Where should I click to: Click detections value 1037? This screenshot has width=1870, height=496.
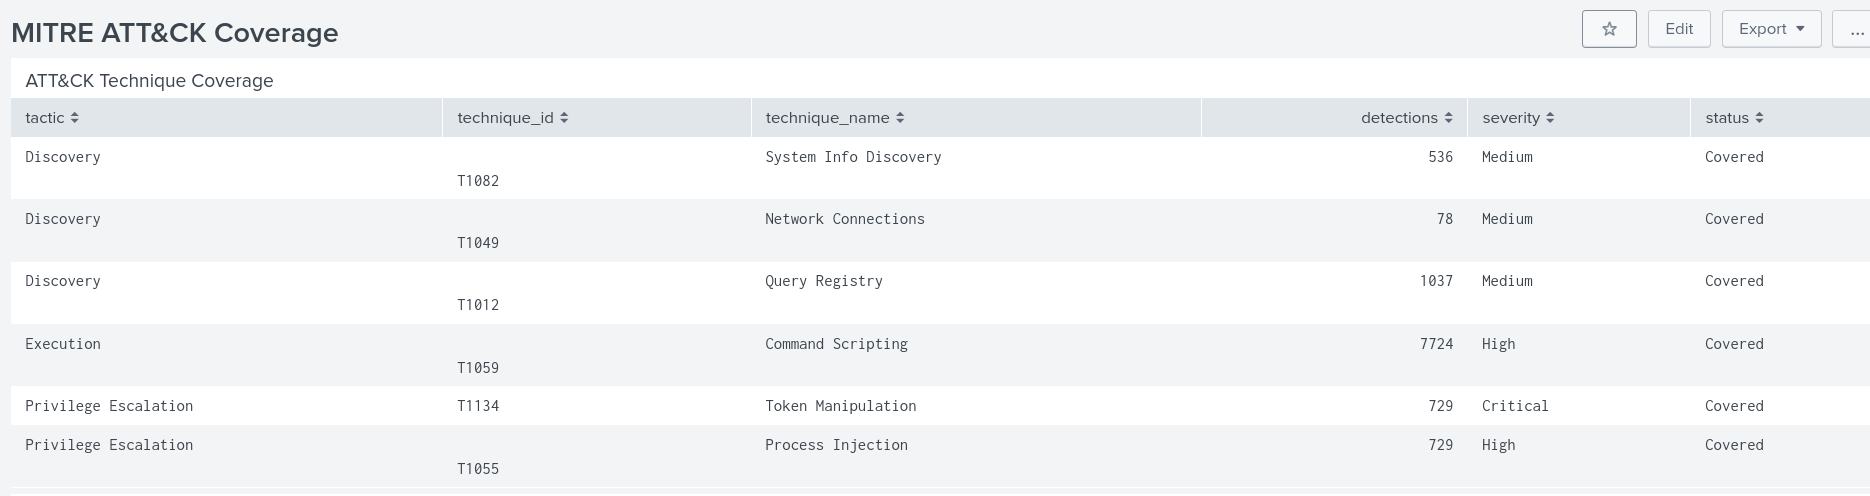1437,281
